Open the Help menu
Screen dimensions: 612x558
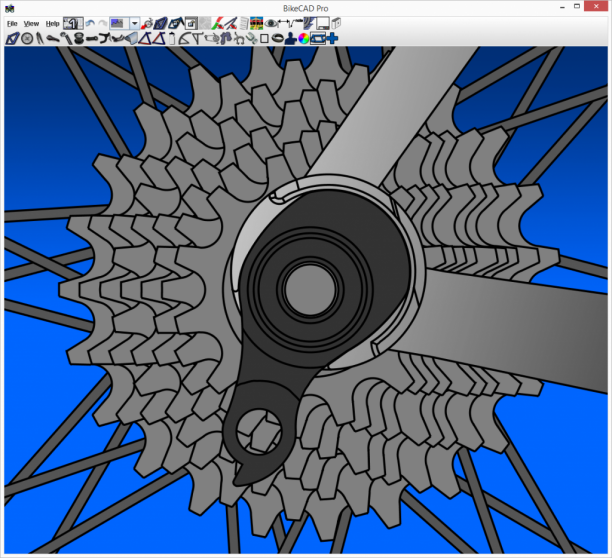click(52, 24)
